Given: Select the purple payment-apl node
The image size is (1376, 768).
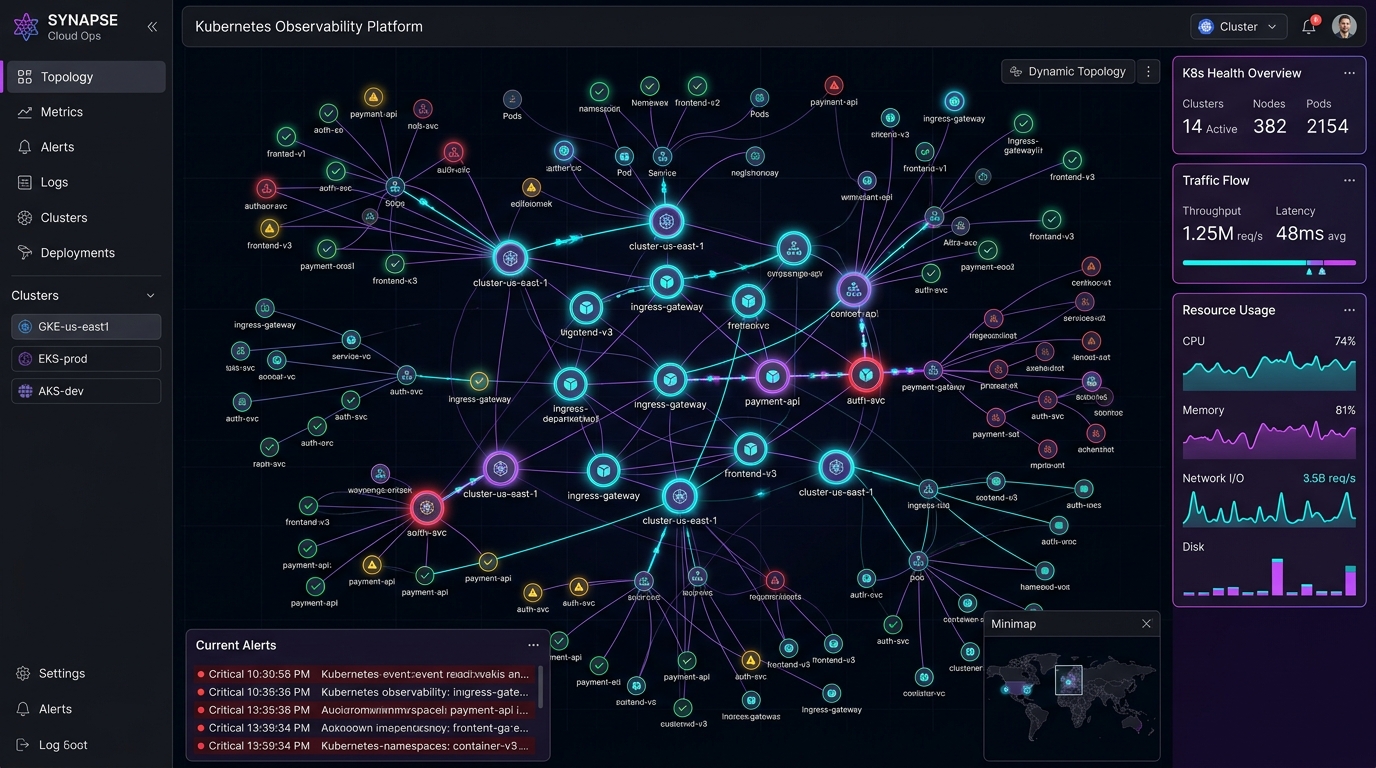Looking at the screenshot, I should point(772,377).
